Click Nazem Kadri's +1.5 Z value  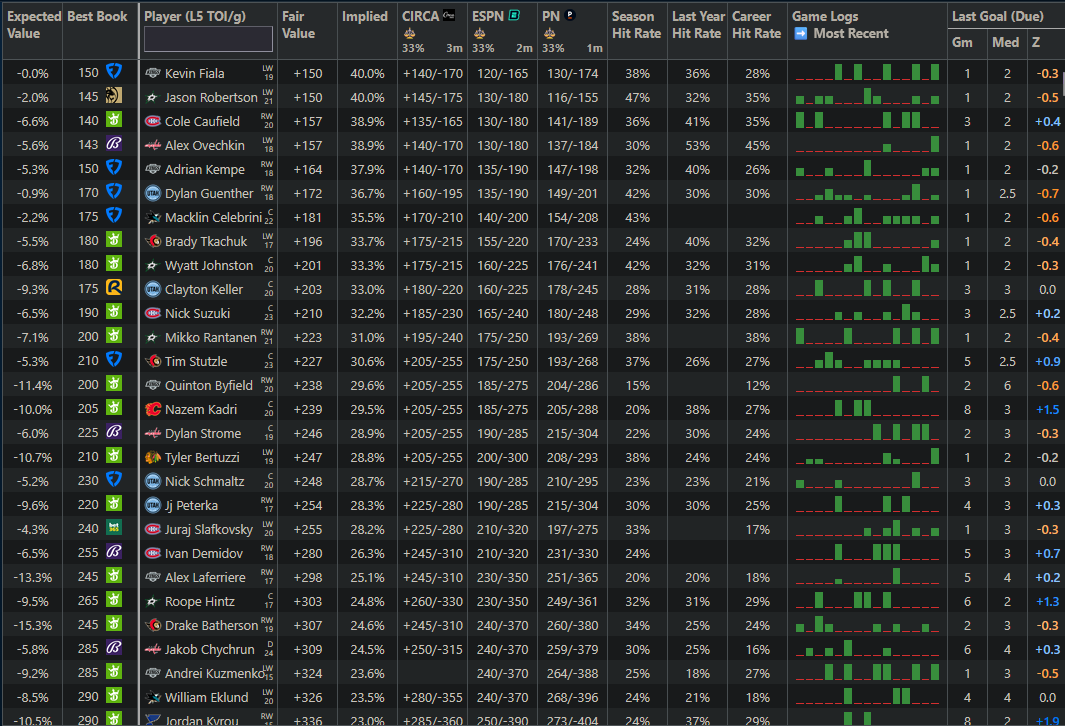(1047, 410)
